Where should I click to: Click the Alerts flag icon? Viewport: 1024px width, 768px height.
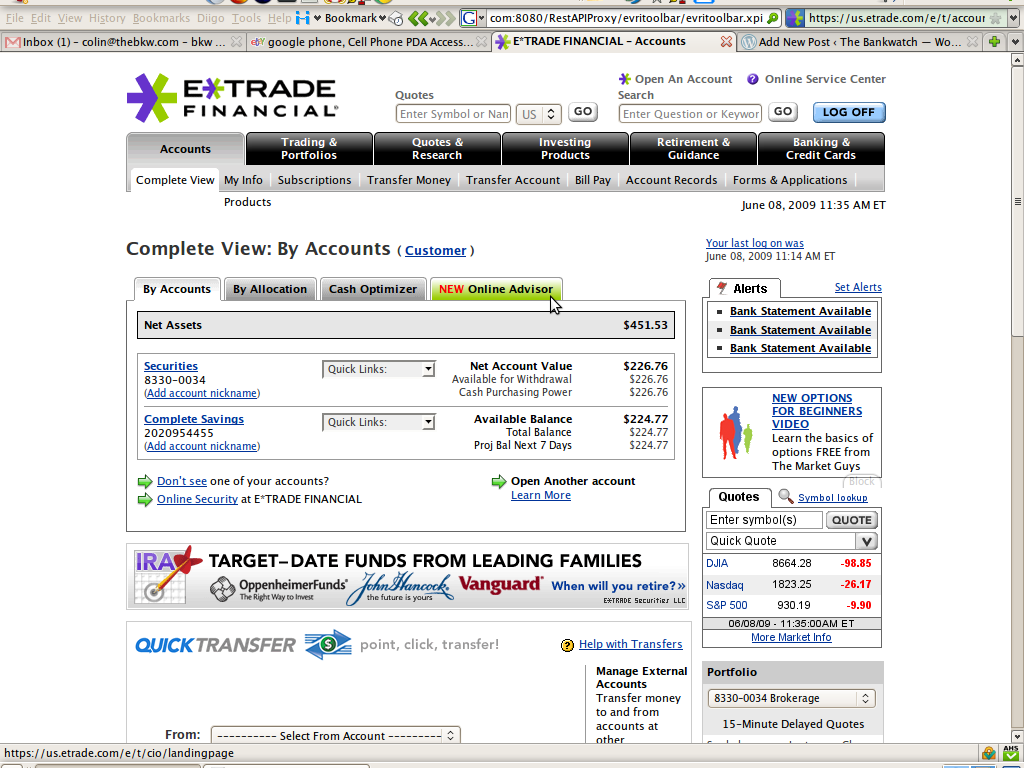pos(722,288)
